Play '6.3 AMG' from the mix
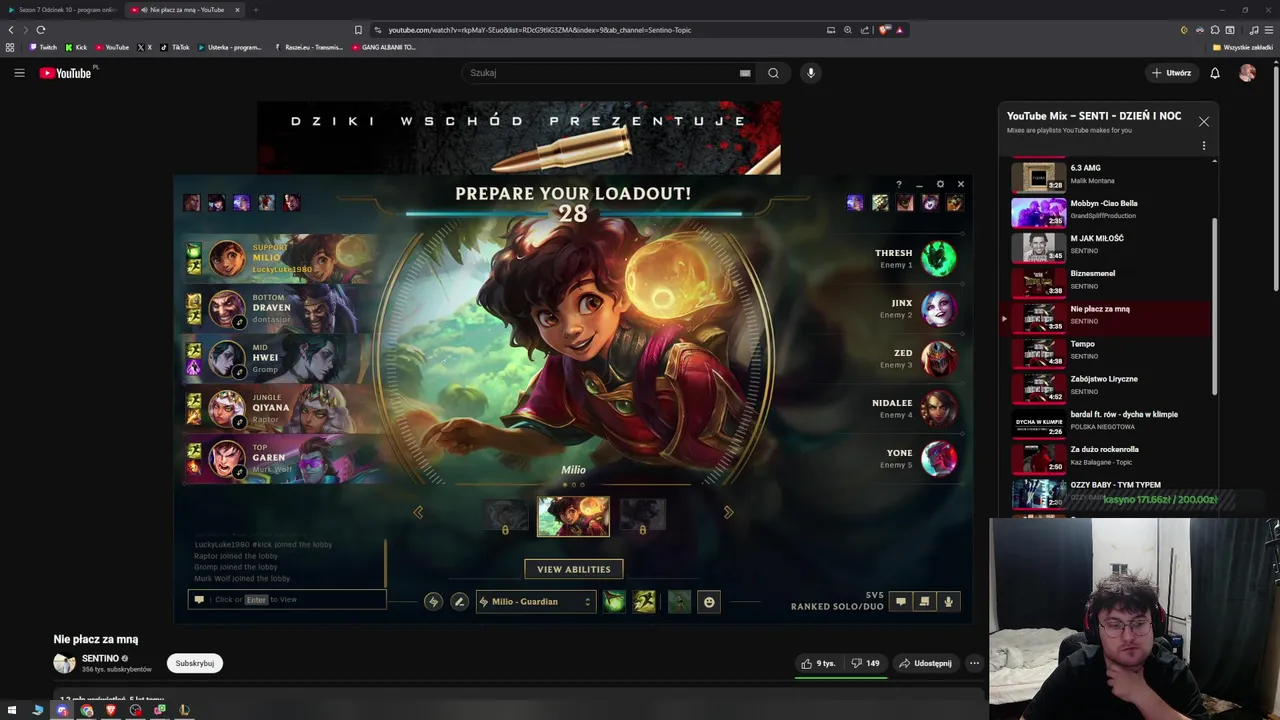 [x=1105, y=176]
